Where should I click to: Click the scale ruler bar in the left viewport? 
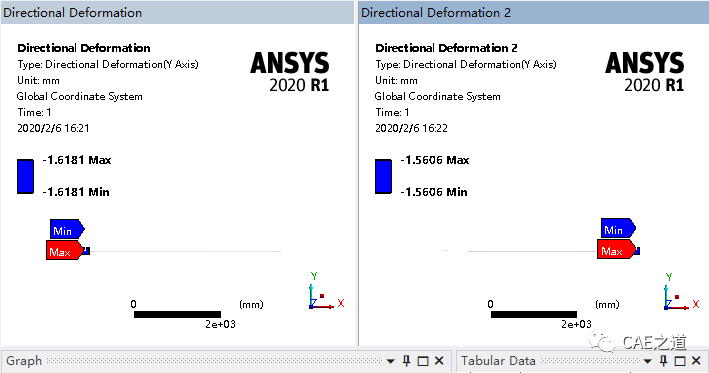[x=177, y=314]
